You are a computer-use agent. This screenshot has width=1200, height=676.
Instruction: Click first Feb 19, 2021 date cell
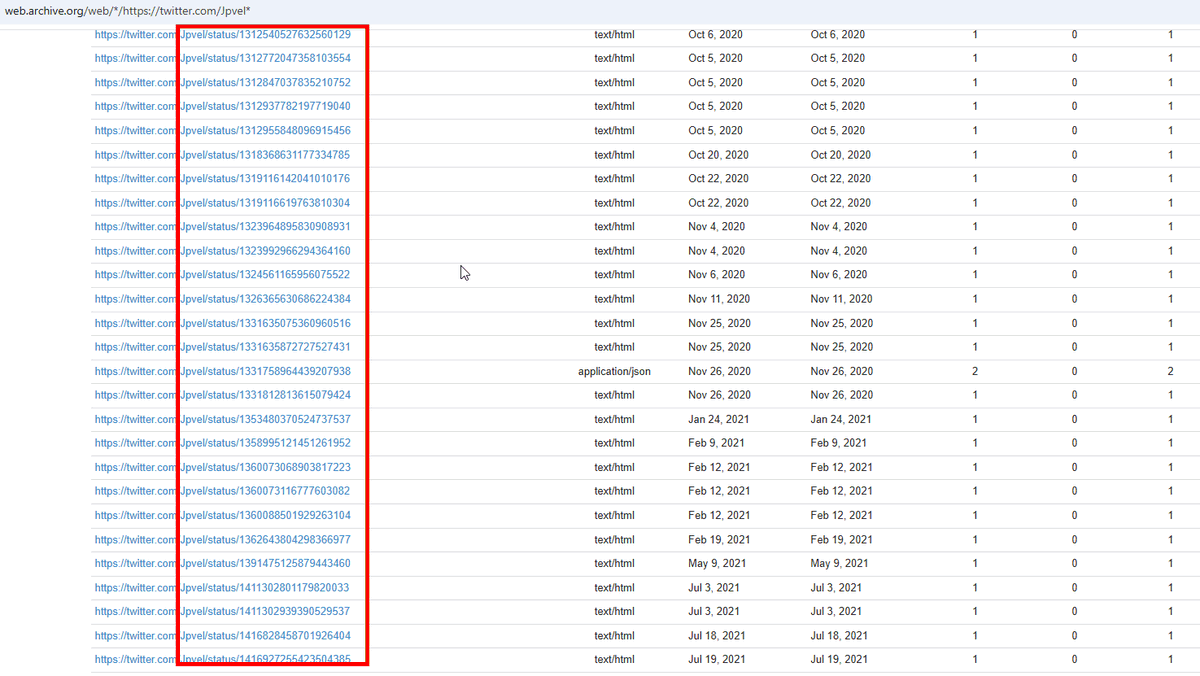click(x=719, y=539)
